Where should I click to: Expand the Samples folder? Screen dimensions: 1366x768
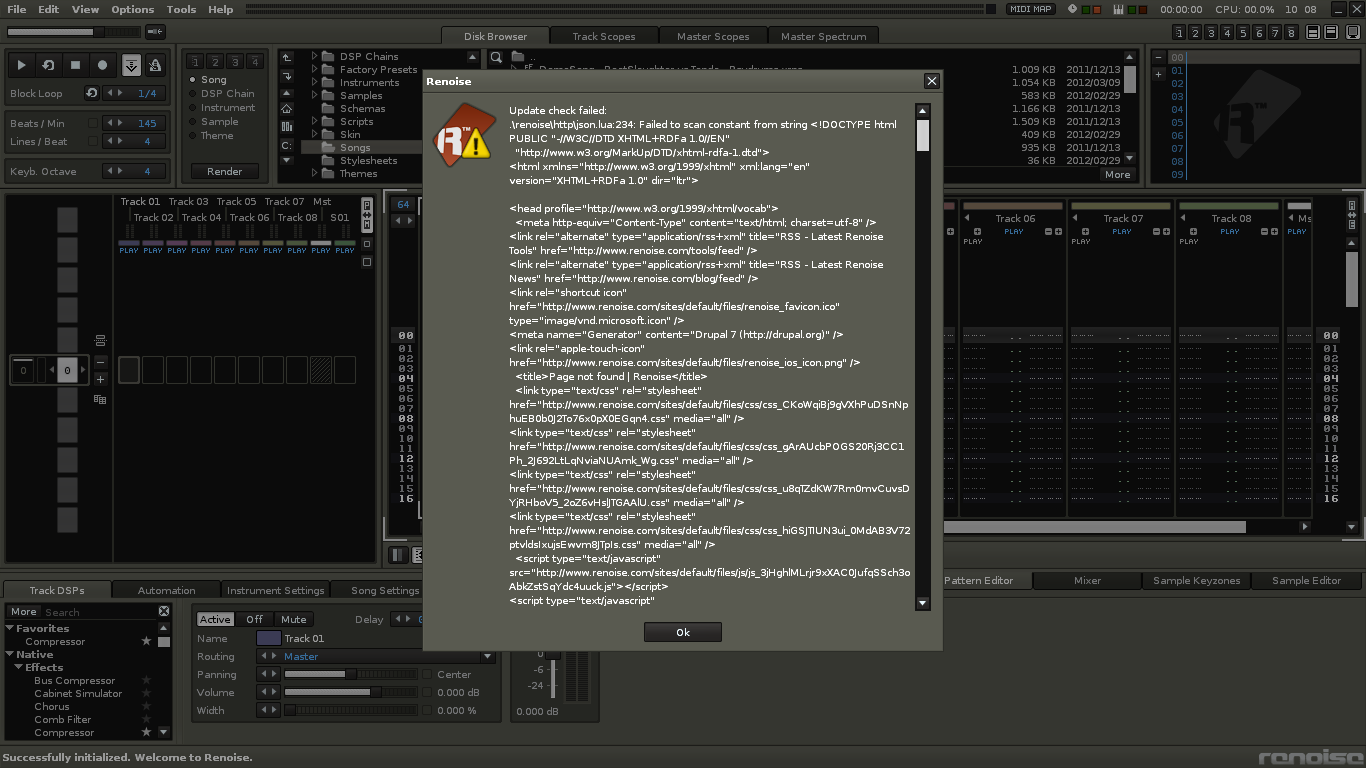314,95
